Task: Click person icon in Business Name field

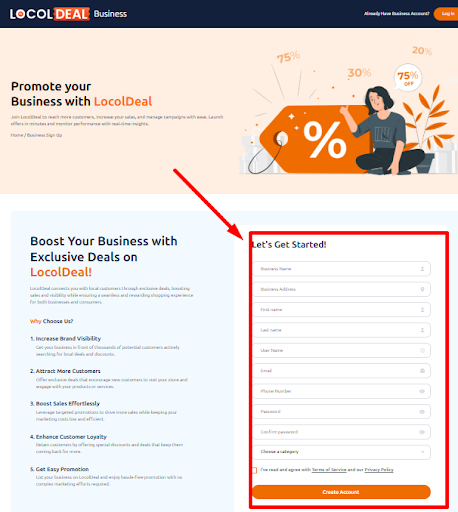Action: (x=422, y=269)
